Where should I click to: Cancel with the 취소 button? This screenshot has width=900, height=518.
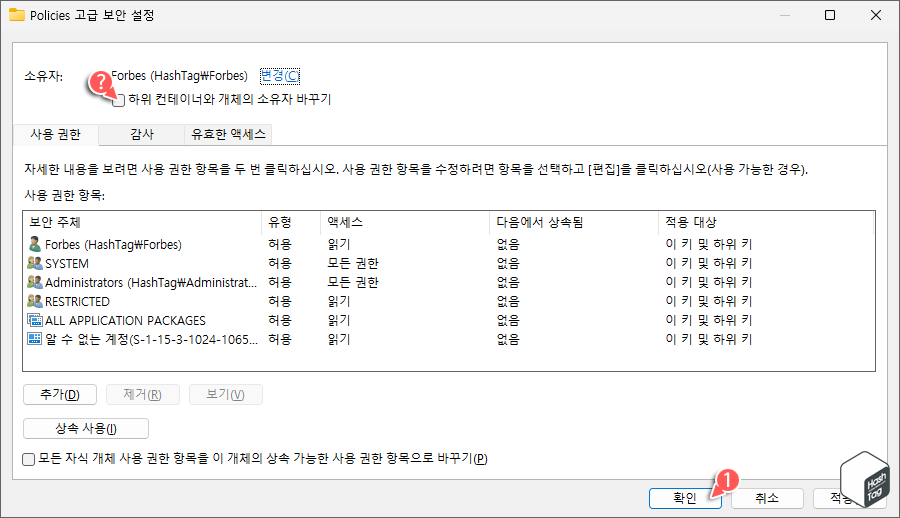(x=767, y=498)
